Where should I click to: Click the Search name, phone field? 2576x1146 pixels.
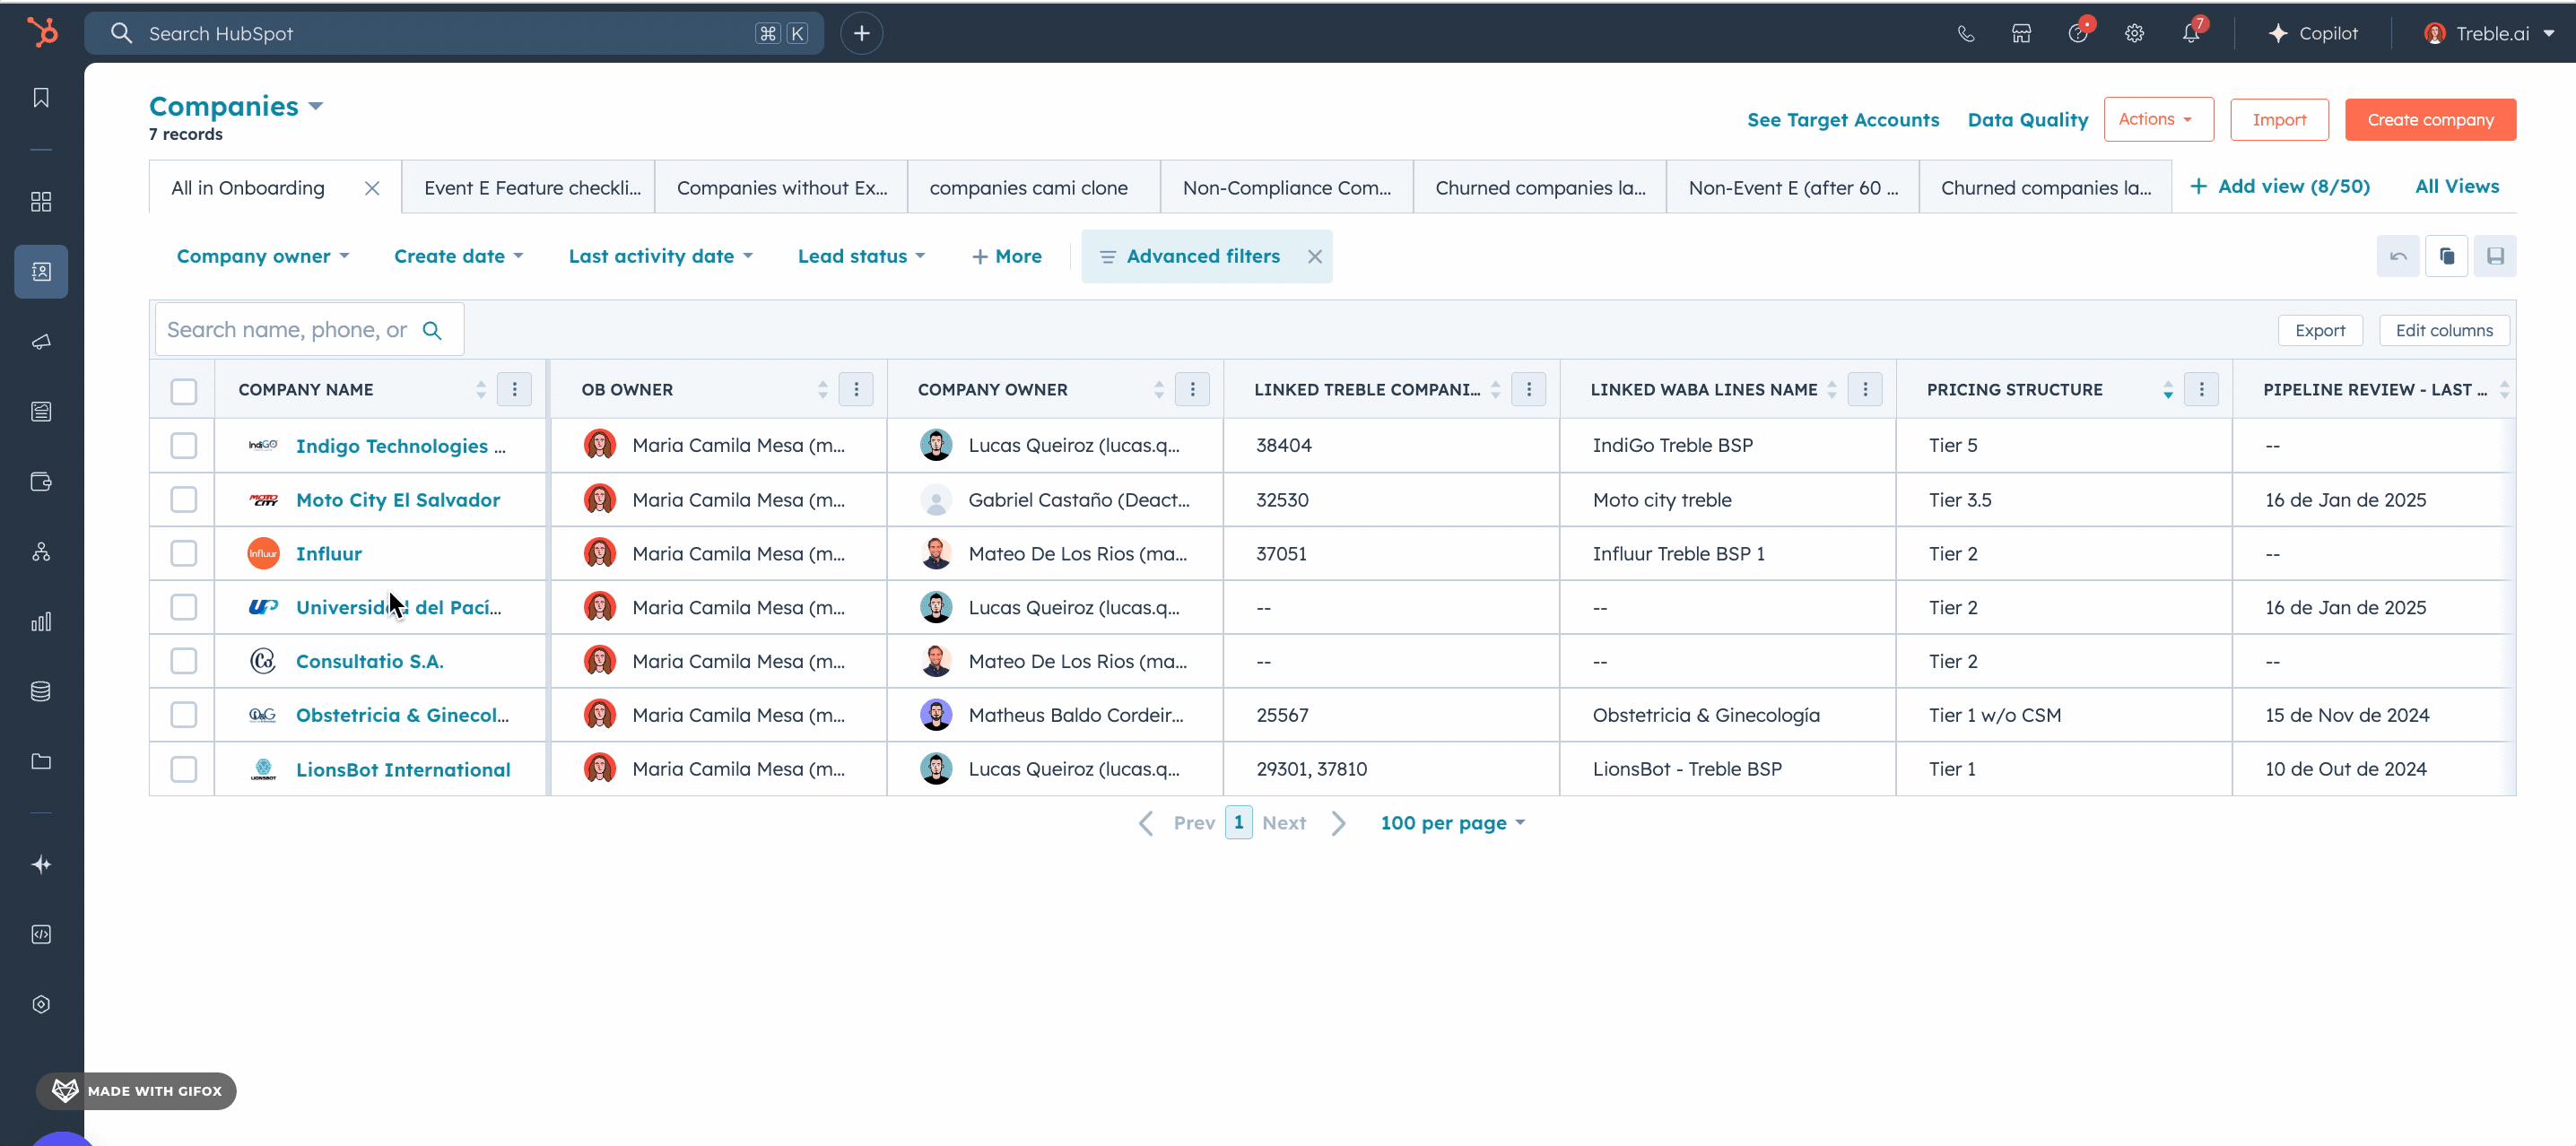click(288, 329)
